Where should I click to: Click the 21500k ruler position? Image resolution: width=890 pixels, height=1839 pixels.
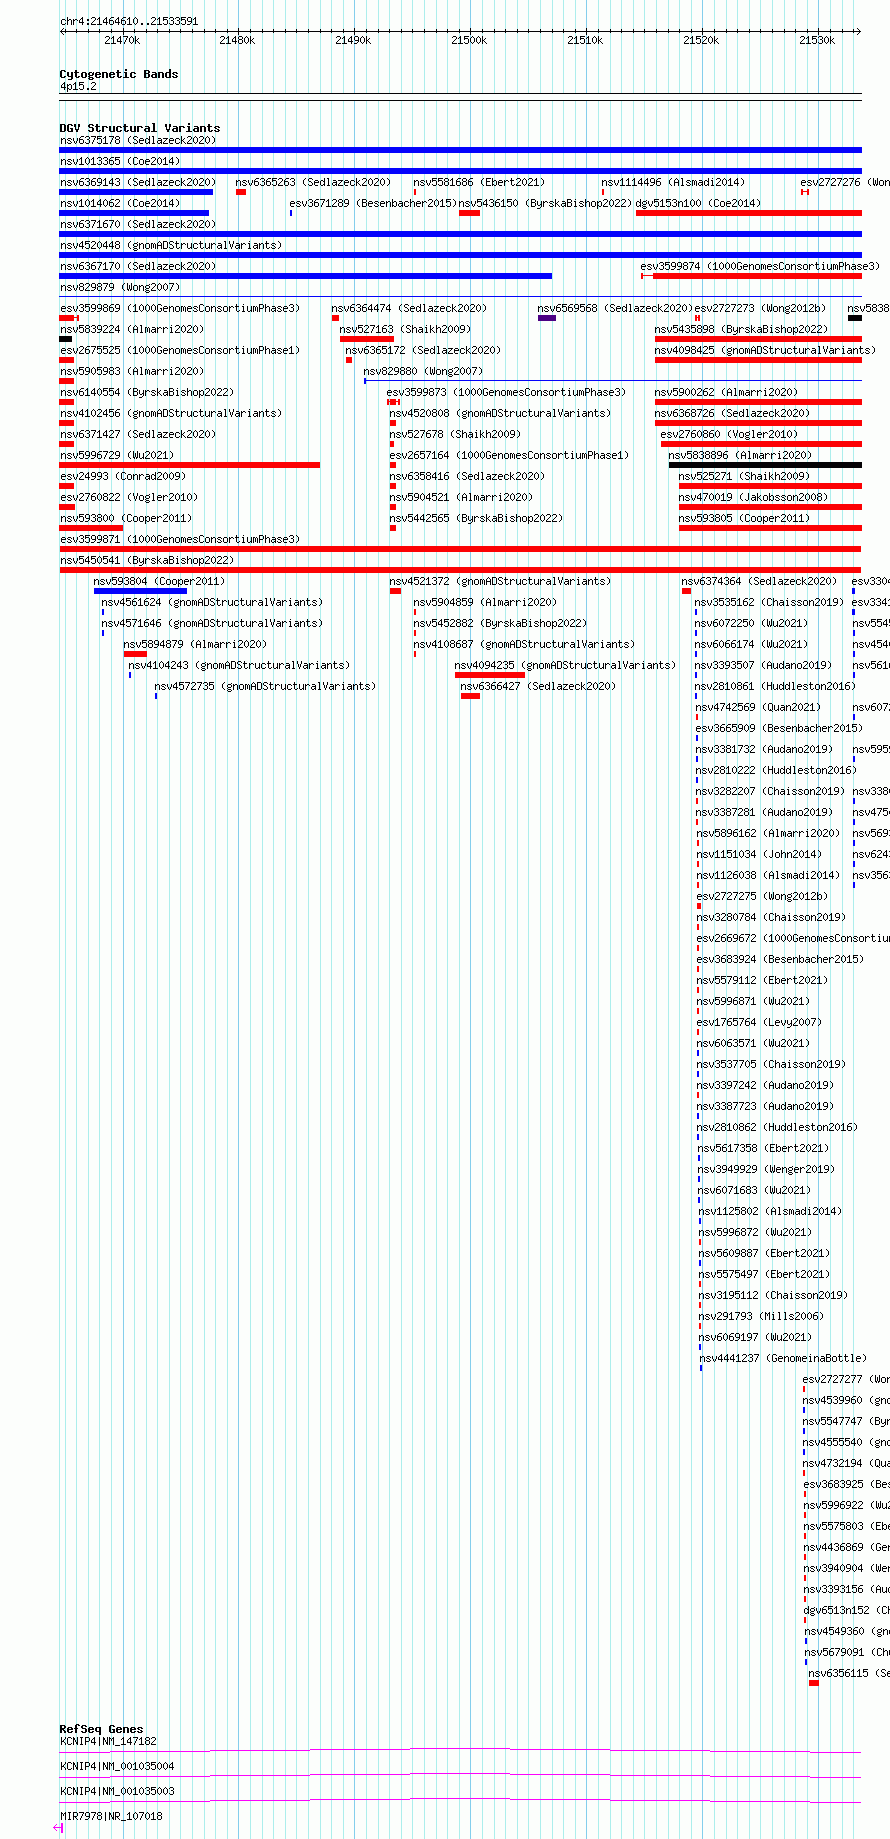469,40
